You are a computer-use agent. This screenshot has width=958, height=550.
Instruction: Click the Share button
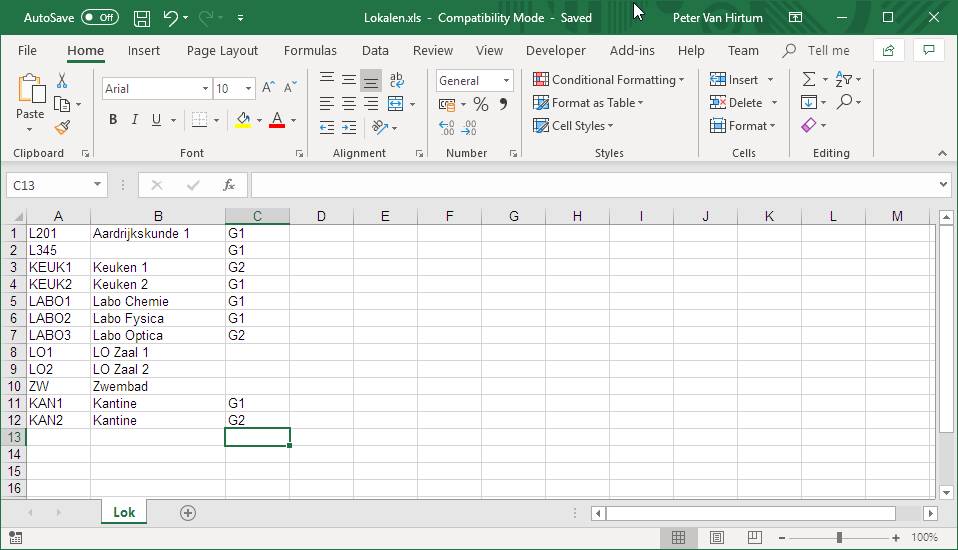click(889, 51)
